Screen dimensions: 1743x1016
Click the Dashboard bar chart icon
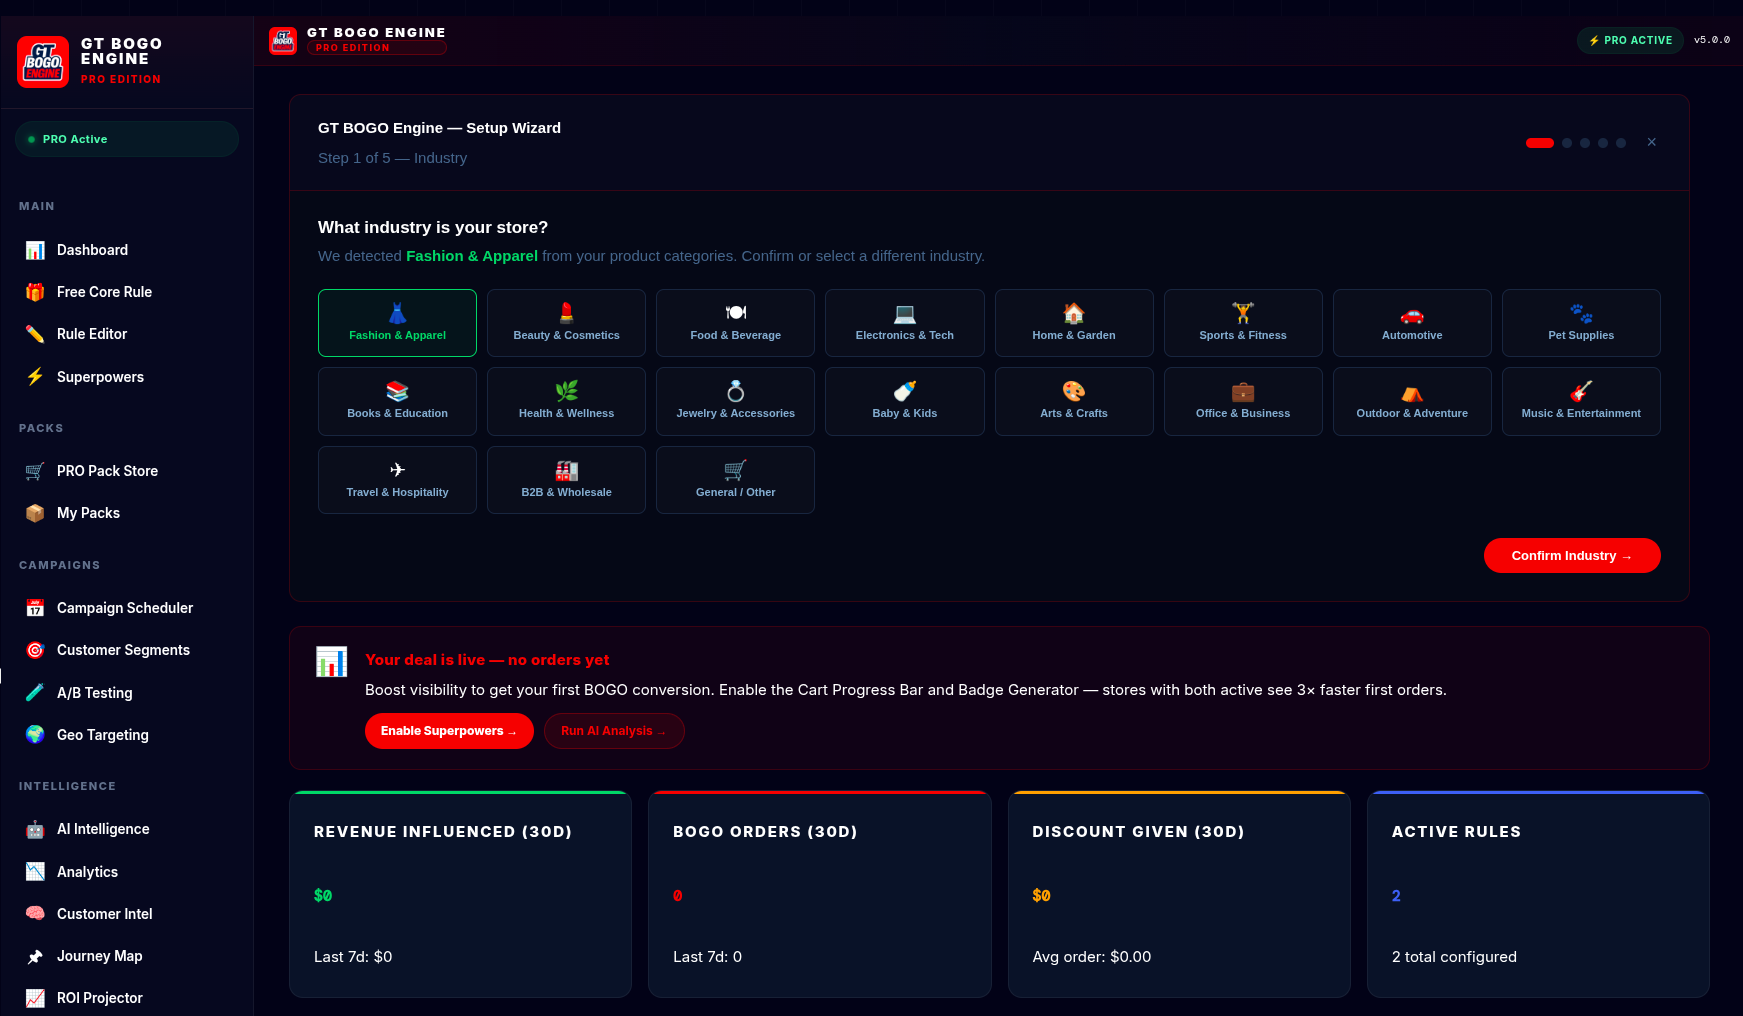[35, 250]
